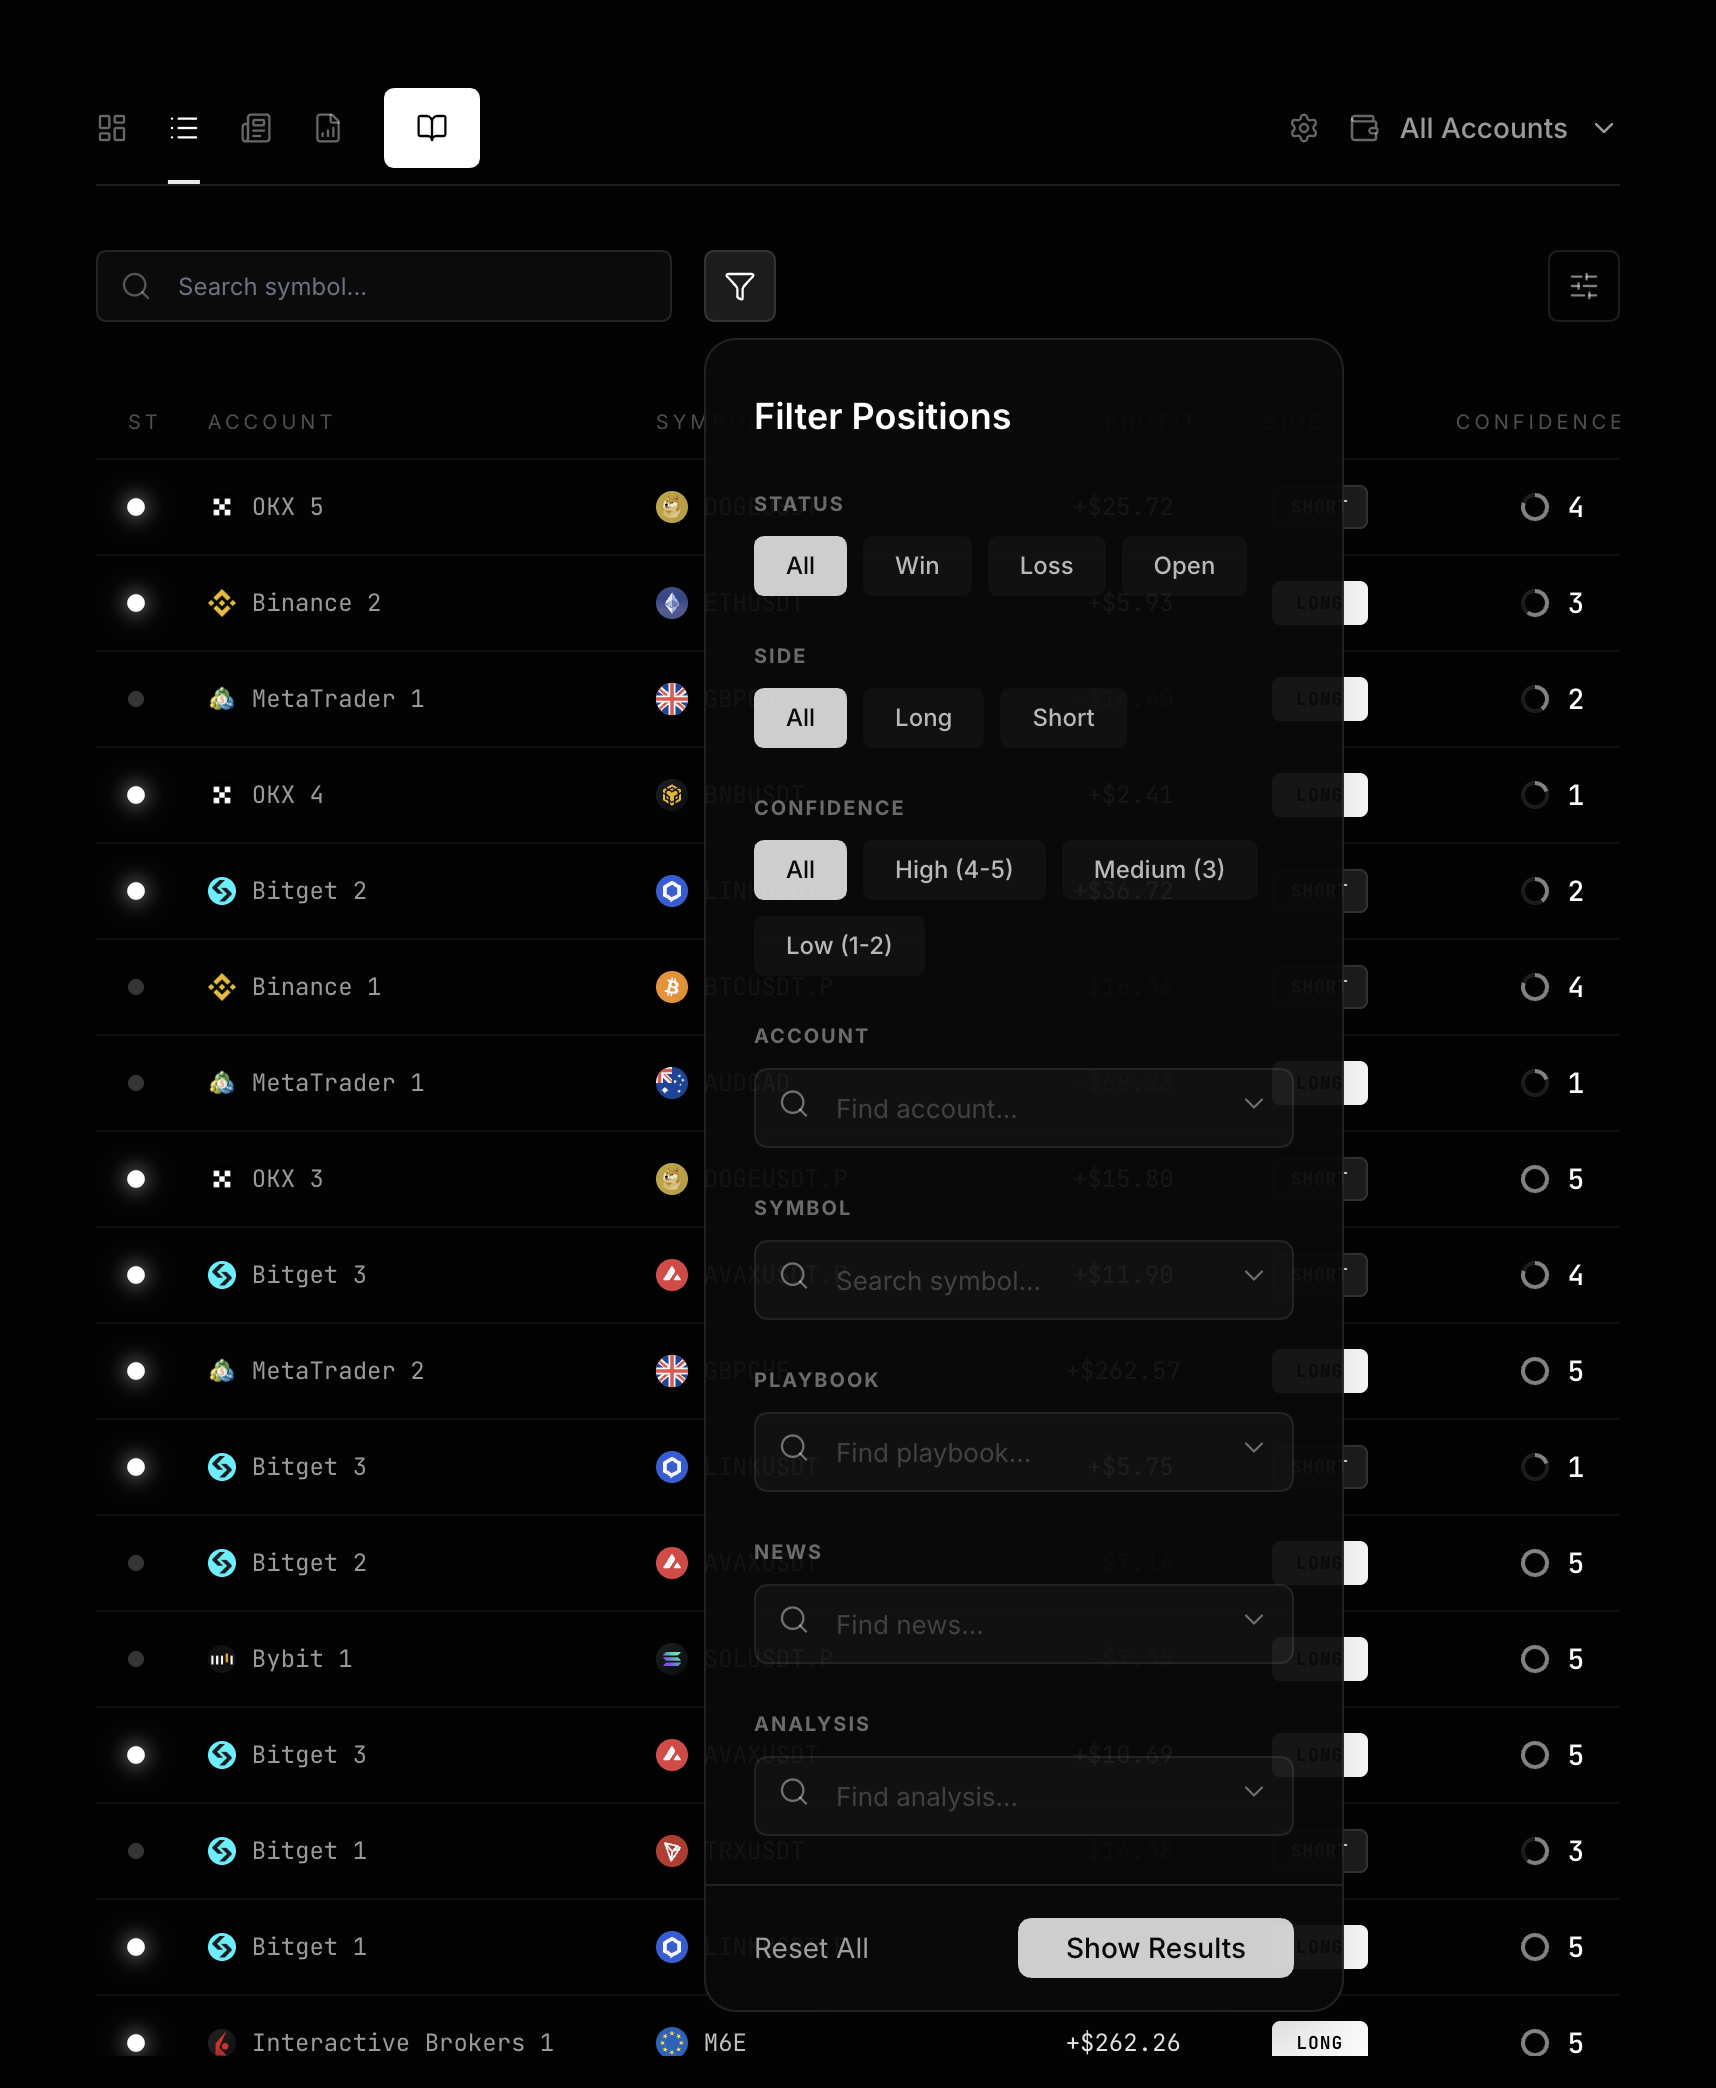The width and height of the screenshot is (1716, 2088).
Task: Open the column settings sliders icon
Action: [x=1584, y=286]
